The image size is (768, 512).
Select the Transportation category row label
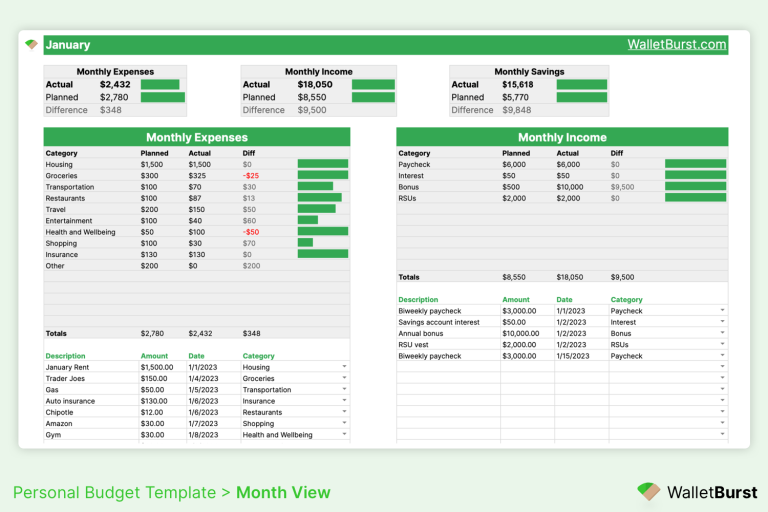click(x=70, y=187)
